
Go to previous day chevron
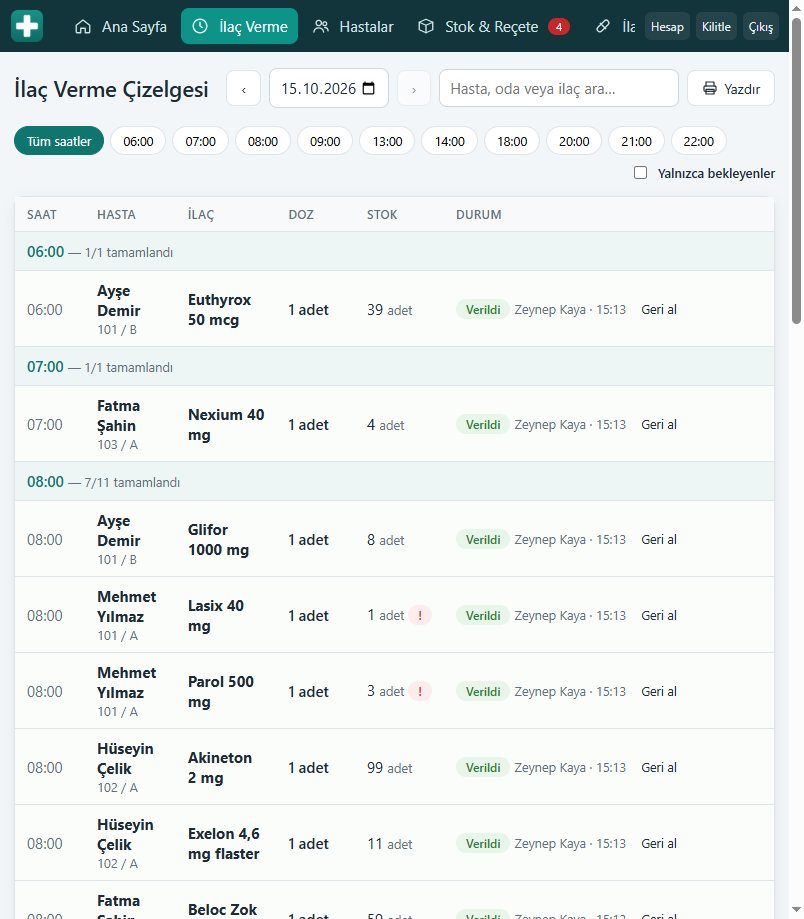[x=244, y=89]
